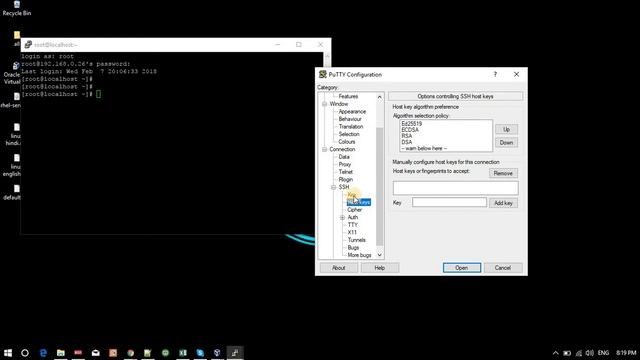
Task: Open the battery status tray icon
Action: pyautogui.click(x=567, y=353)
